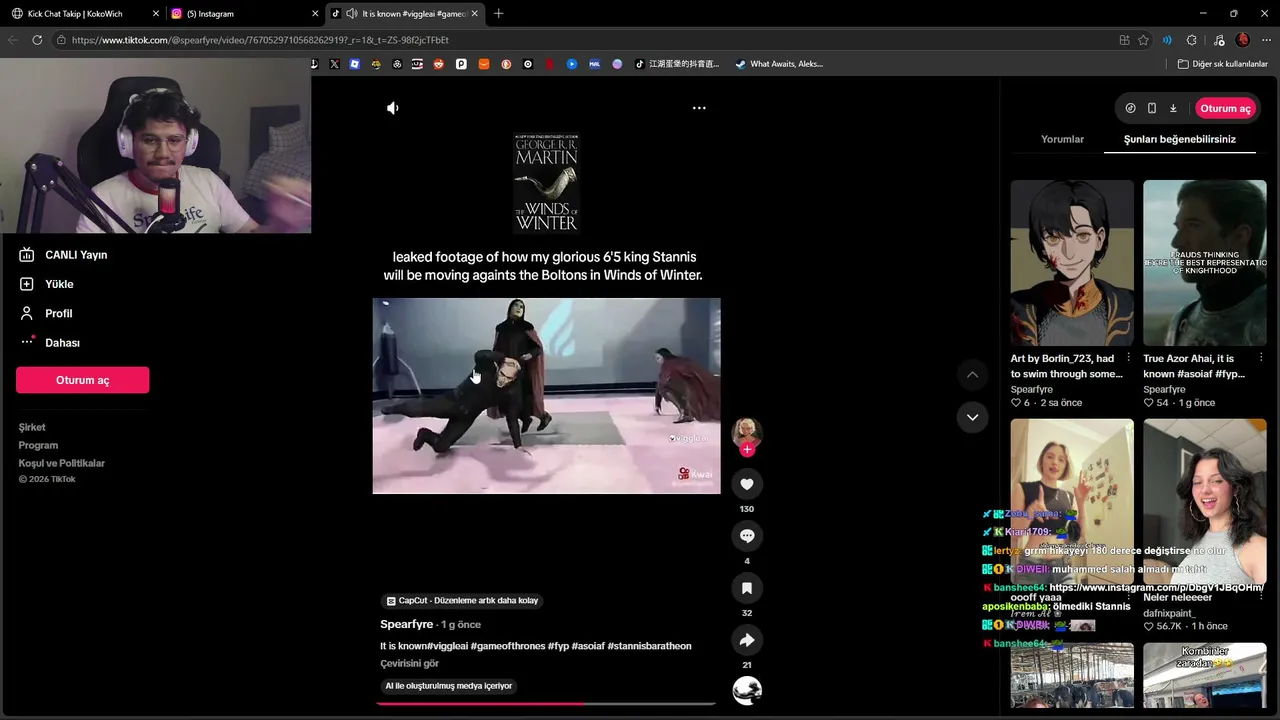This screenshot has width=1280, height=720.
Task: Like the video with 130 likes
Action: pos(747,484)
